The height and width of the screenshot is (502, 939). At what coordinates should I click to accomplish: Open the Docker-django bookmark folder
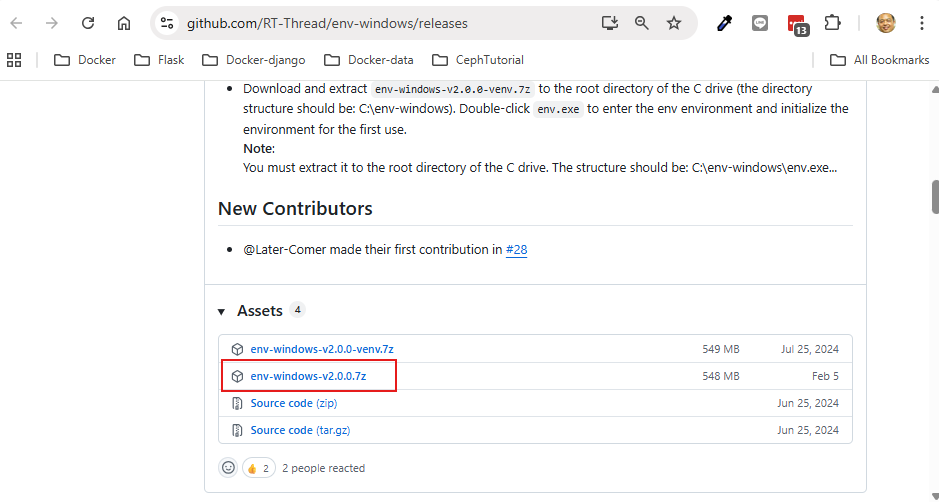pyautogui.click(x=254, y=60)
